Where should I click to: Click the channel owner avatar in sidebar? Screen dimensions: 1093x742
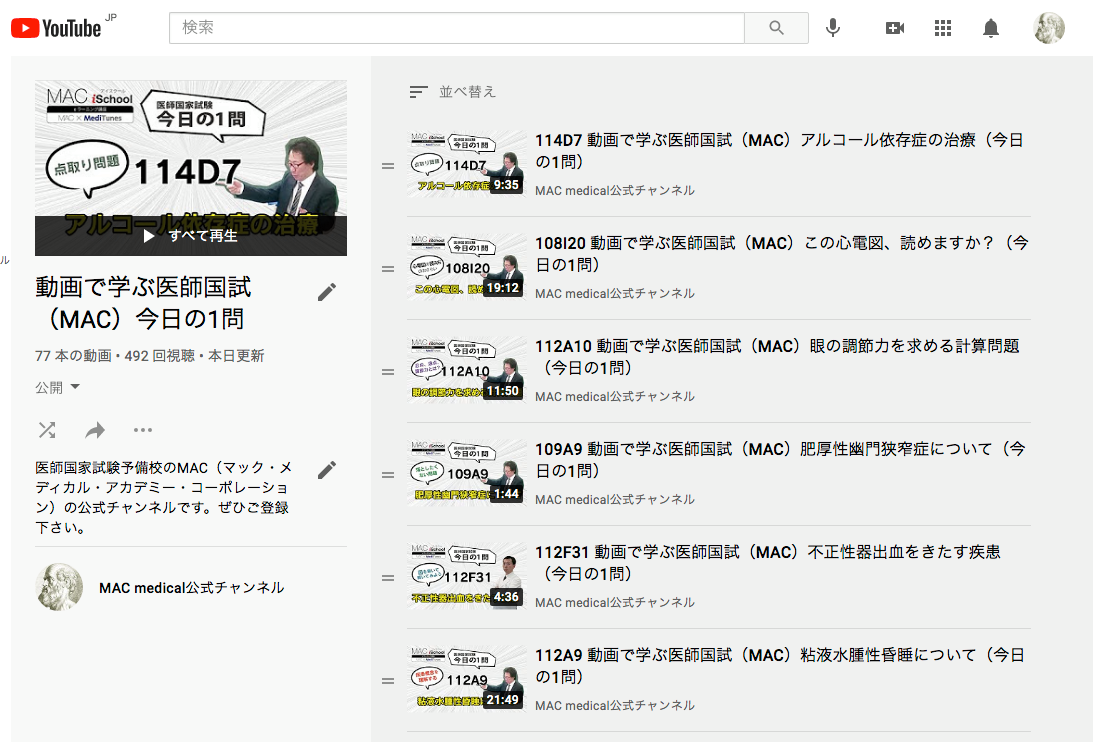[59, 587]
